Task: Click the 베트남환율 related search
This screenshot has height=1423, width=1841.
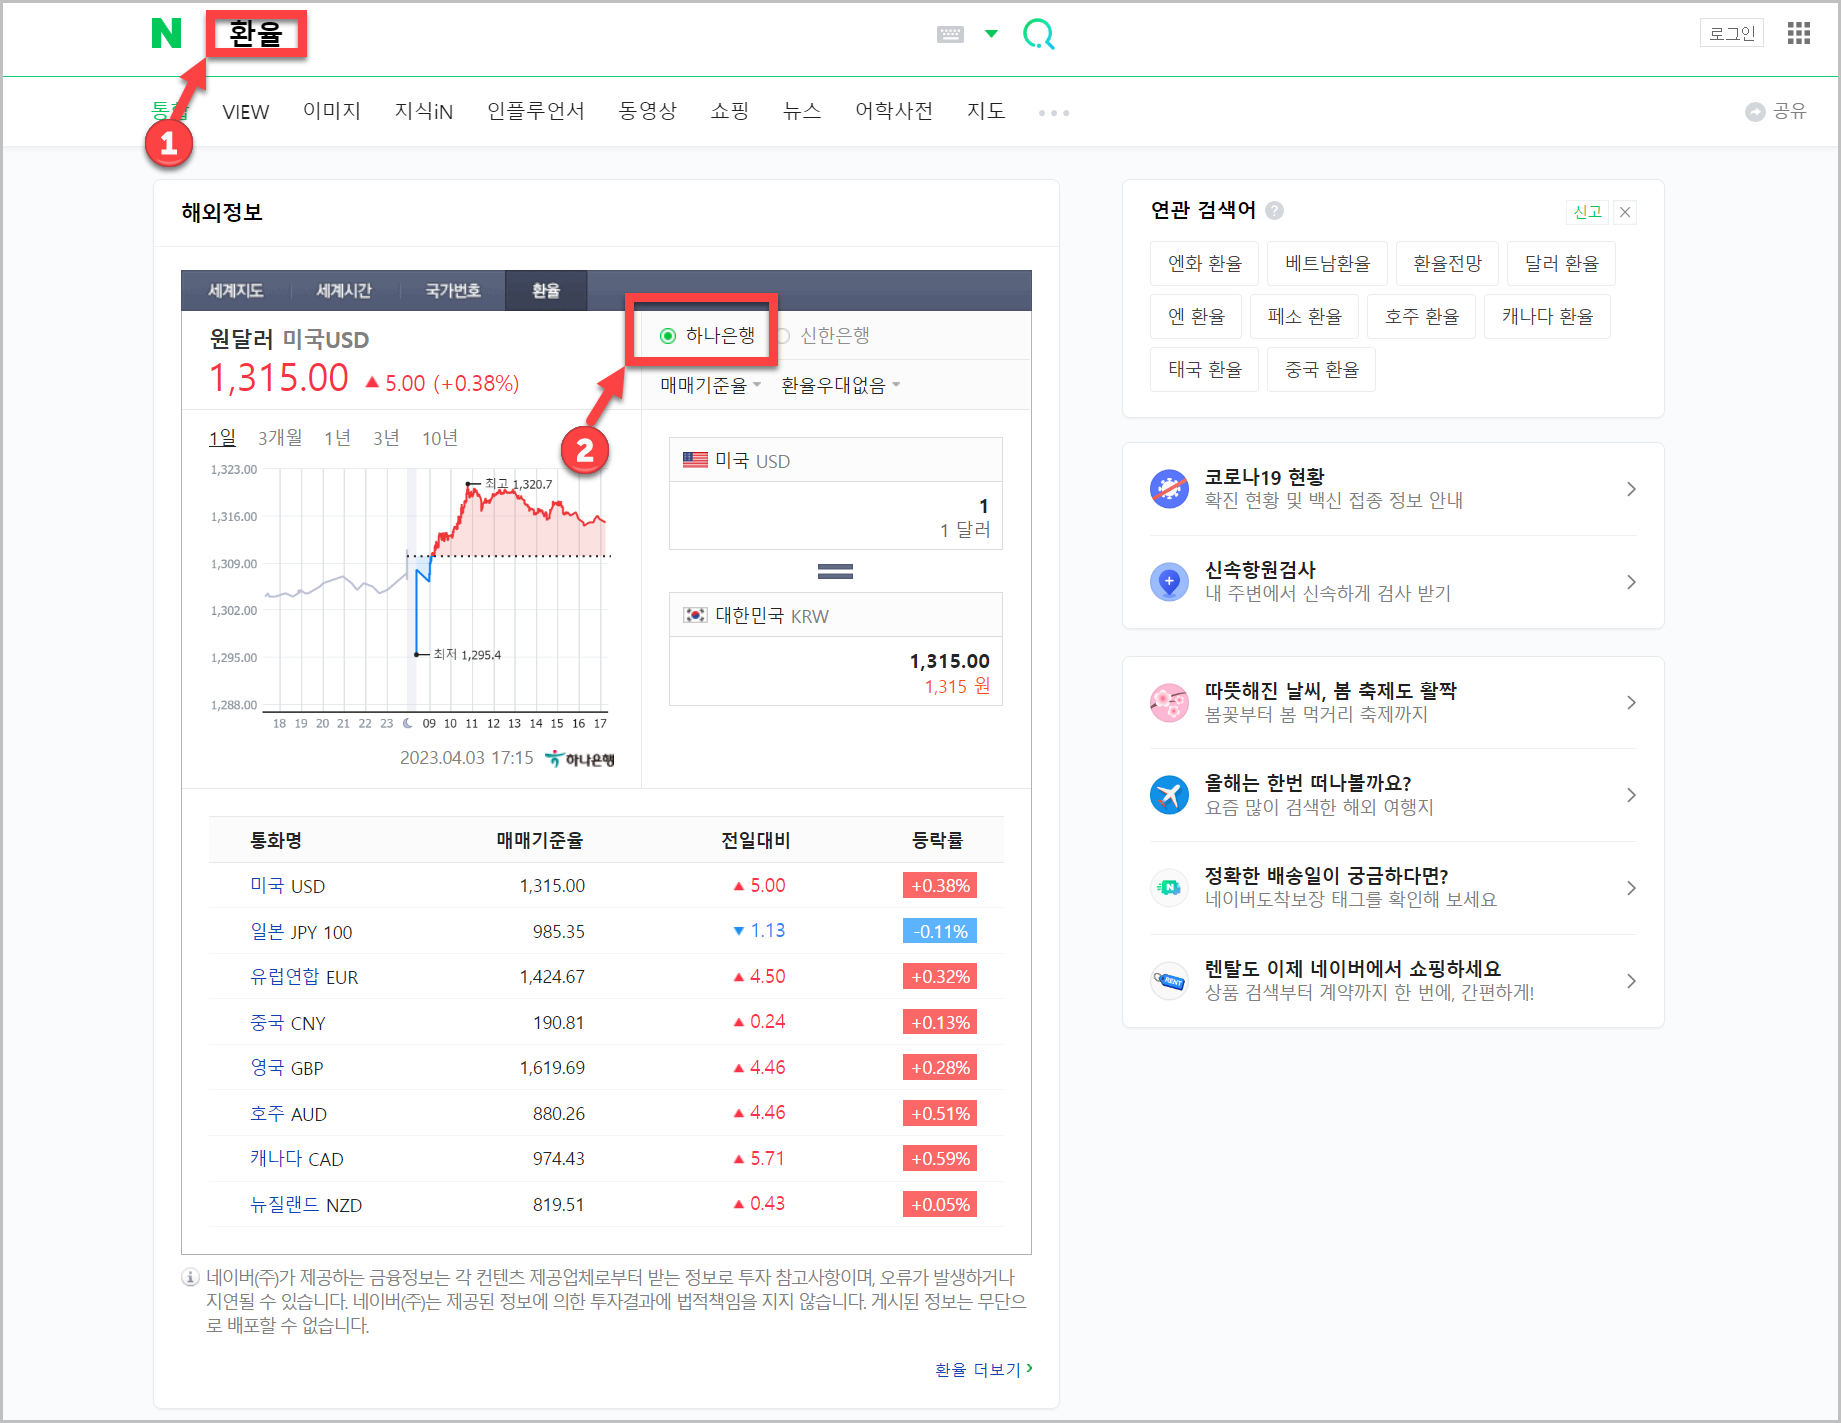Action: coord(1327,263)
